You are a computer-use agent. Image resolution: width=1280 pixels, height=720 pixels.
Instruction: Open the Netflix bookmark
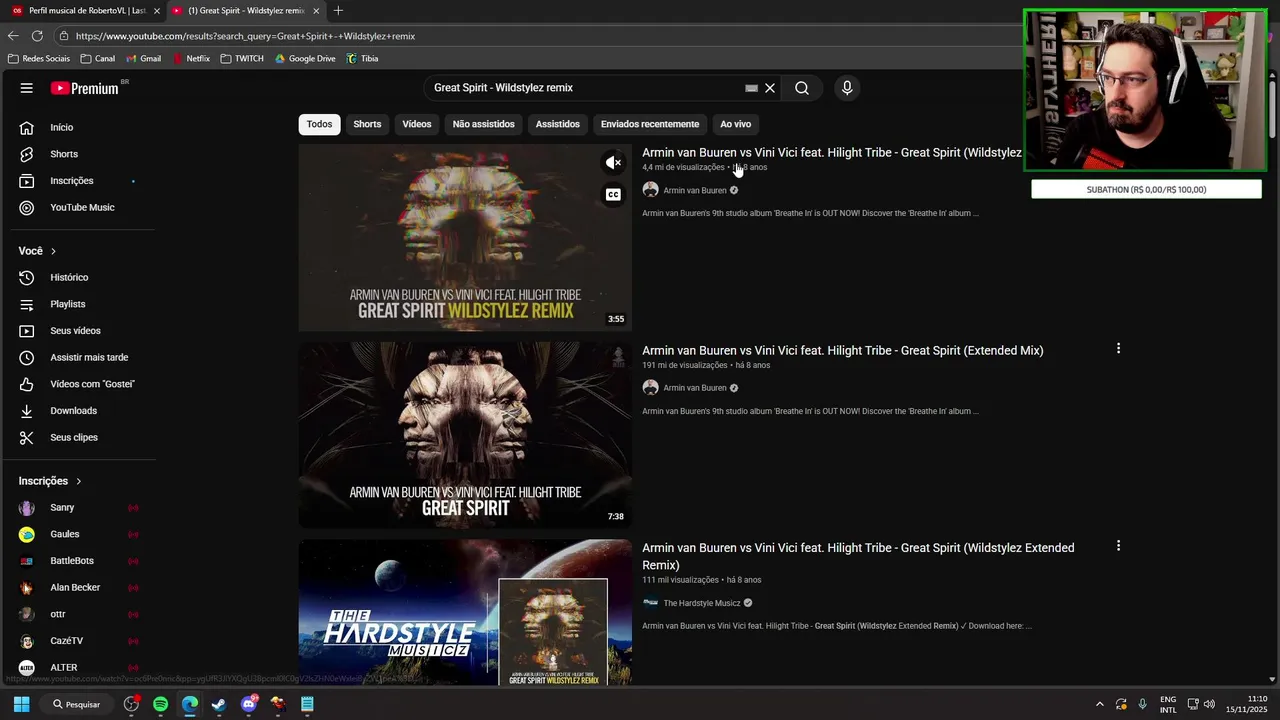pyautogui.click(x=191, y=59)
